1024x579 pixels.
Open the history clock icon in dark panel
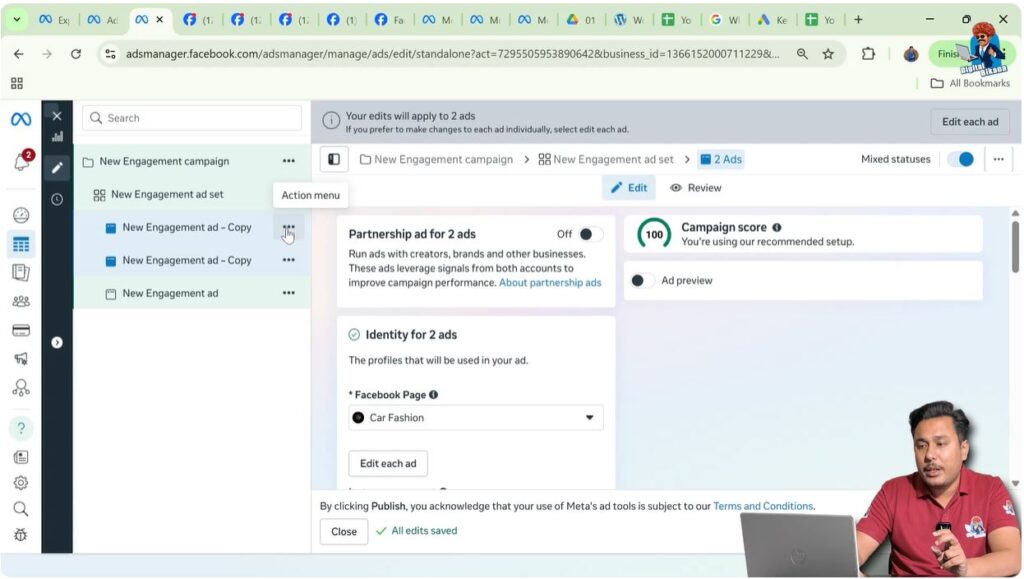click(57, 199)
